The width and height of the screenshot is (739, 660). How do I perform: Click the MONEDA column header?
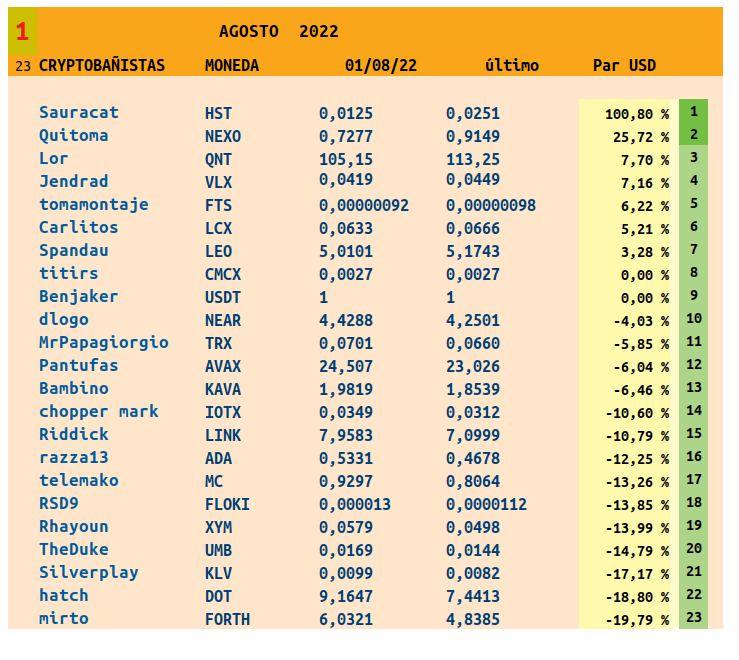click(231, 66)
